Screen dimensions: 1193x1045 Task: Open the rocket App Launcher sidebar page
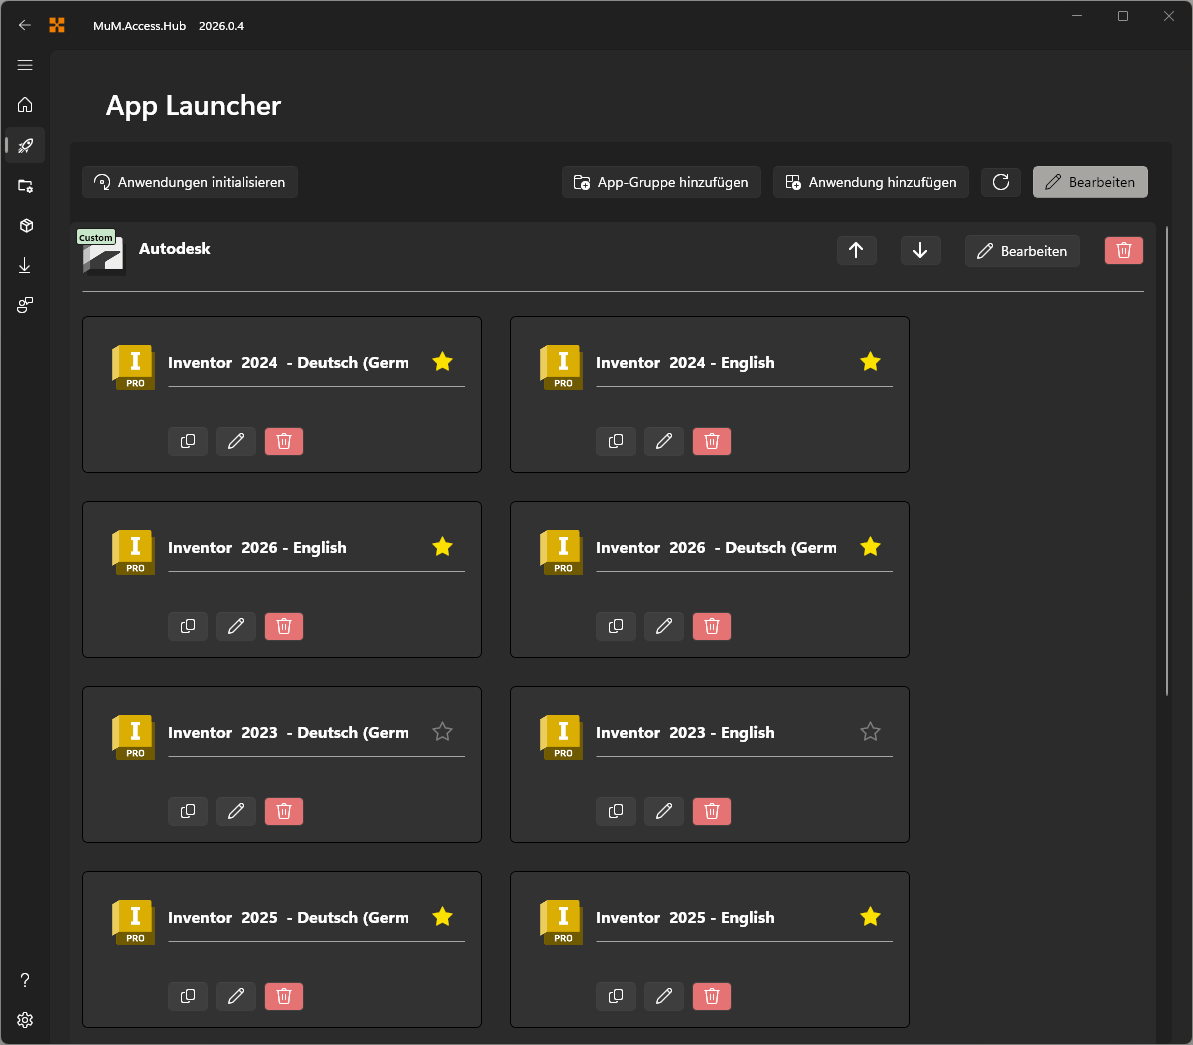pos(25,146)
